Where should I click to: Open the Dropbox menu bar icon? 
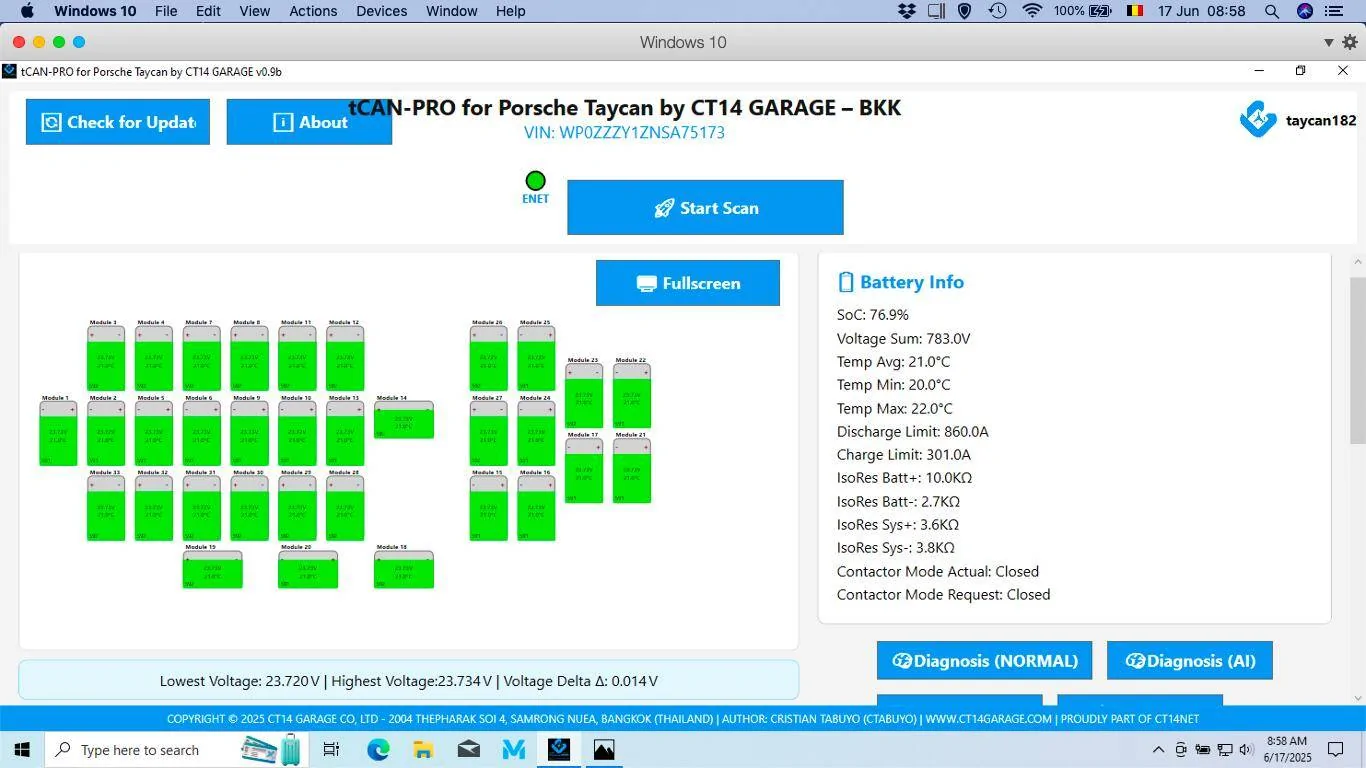click(x=907, y=11)
